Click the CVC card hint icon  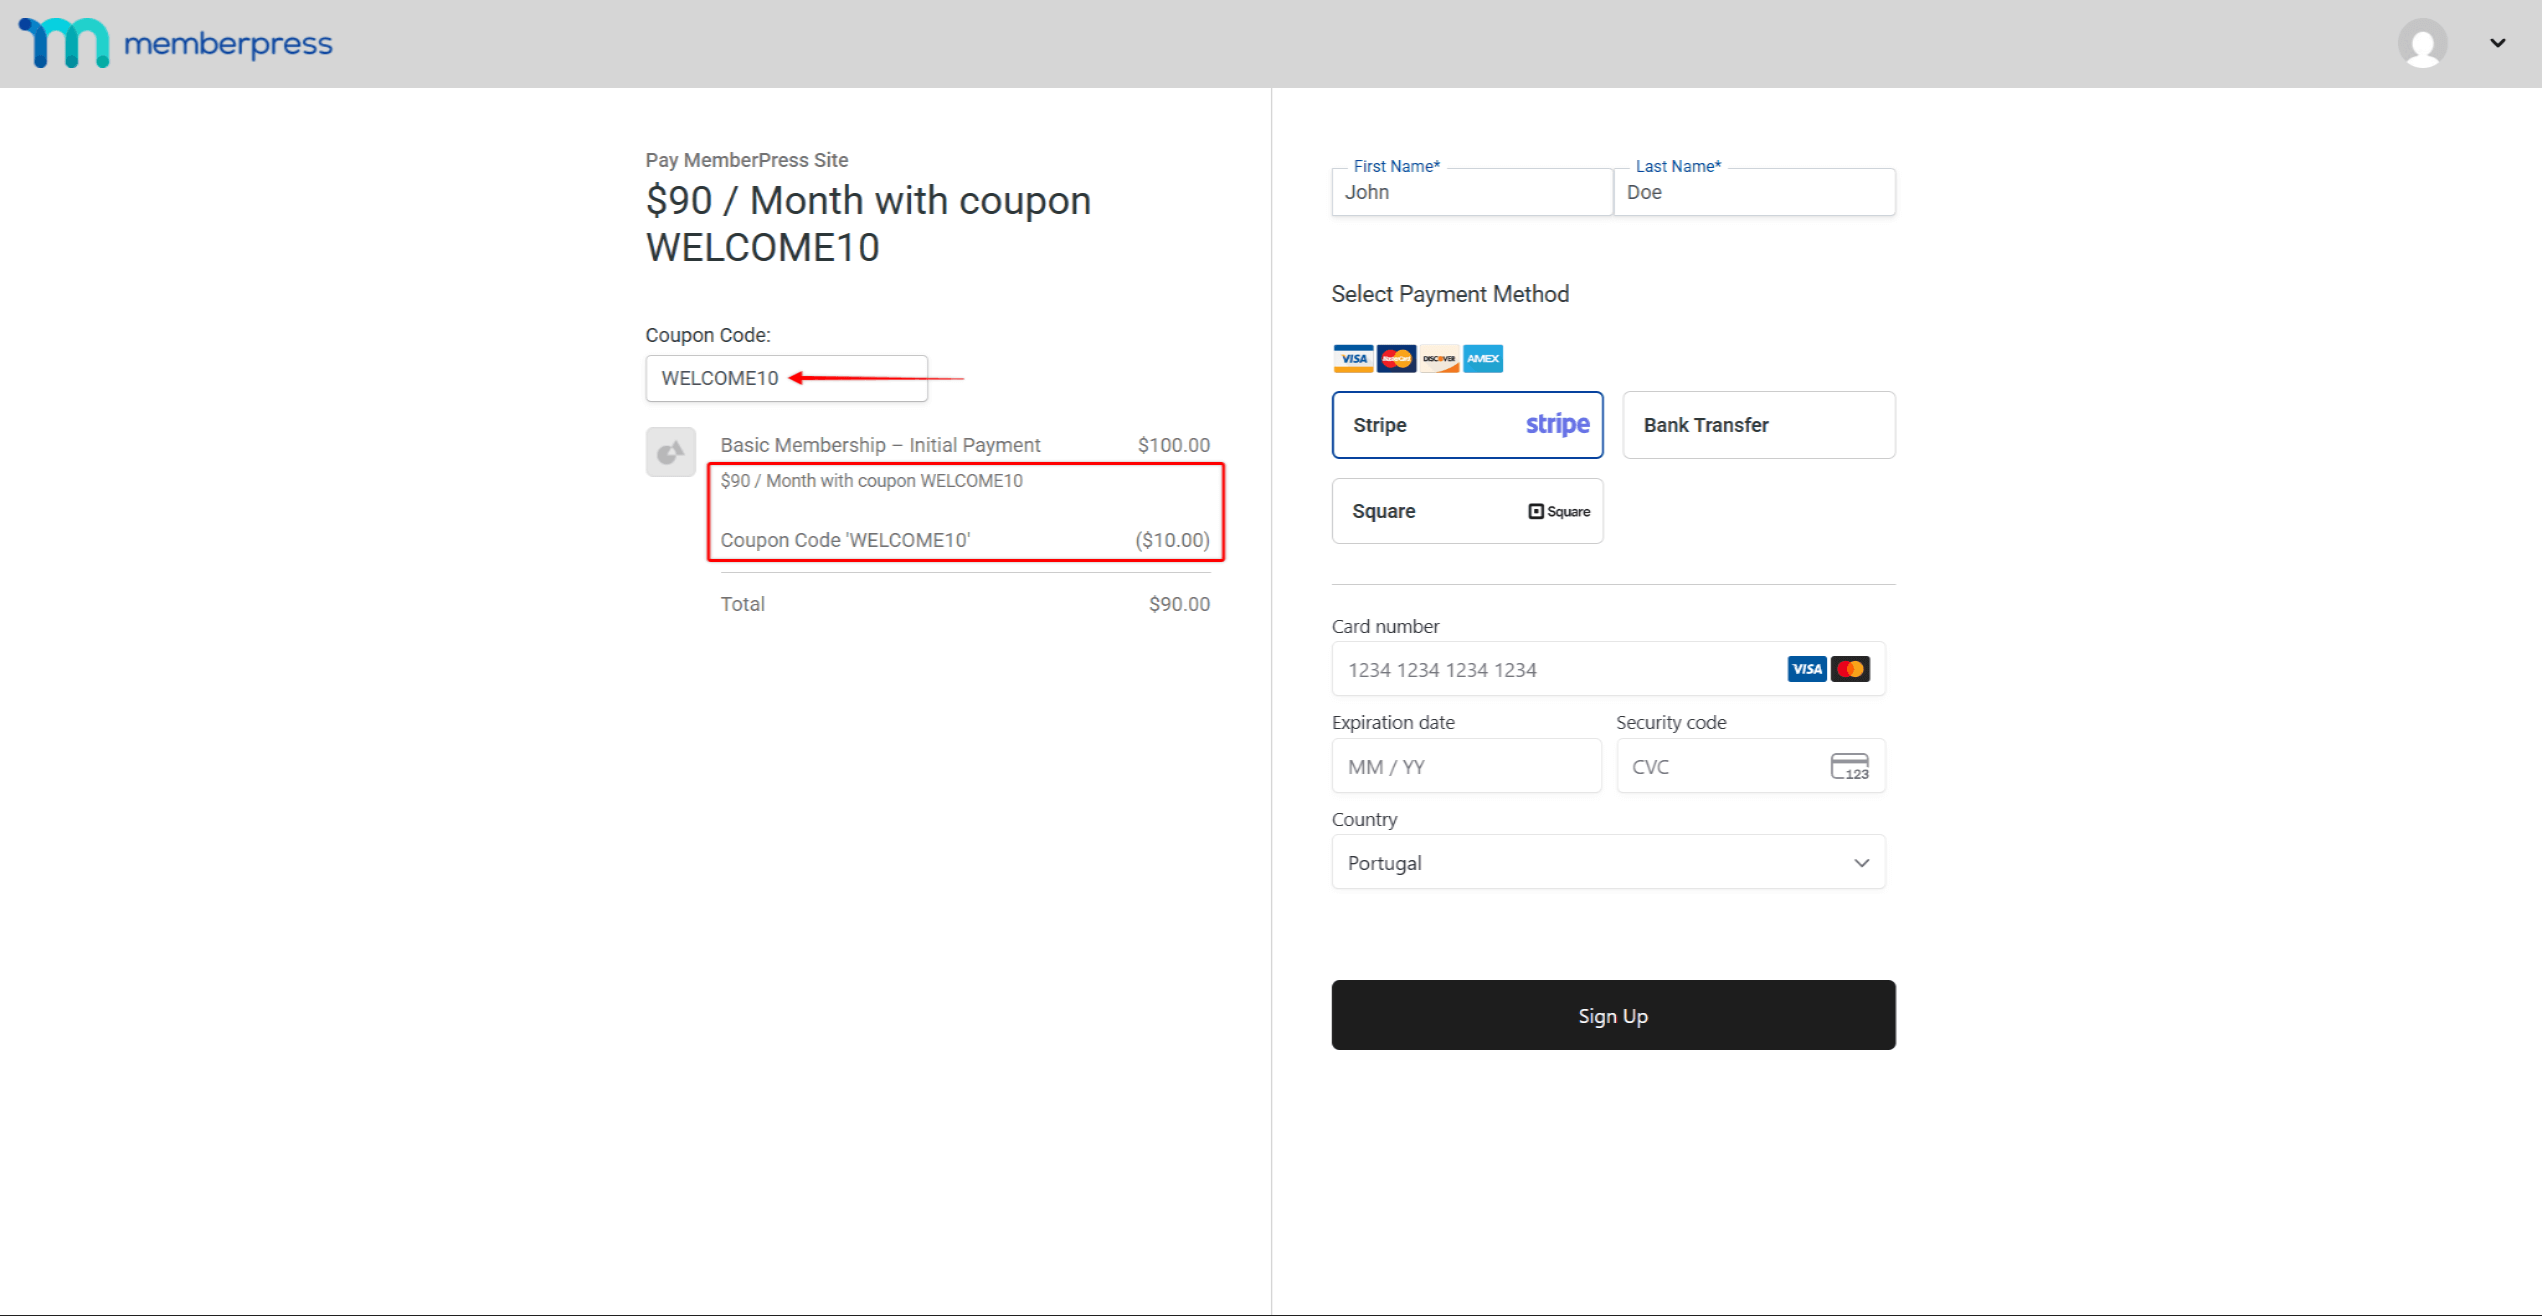coord(1849,767)
